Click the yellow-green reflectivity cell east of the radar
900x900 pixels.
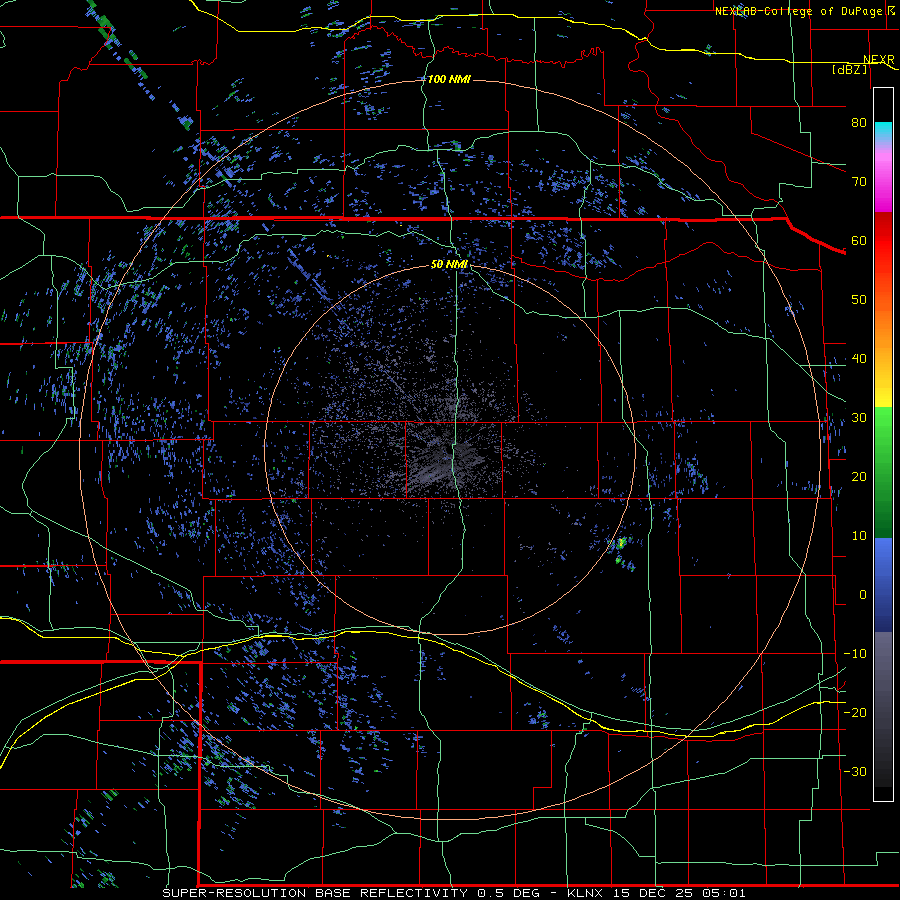[622, 542]
